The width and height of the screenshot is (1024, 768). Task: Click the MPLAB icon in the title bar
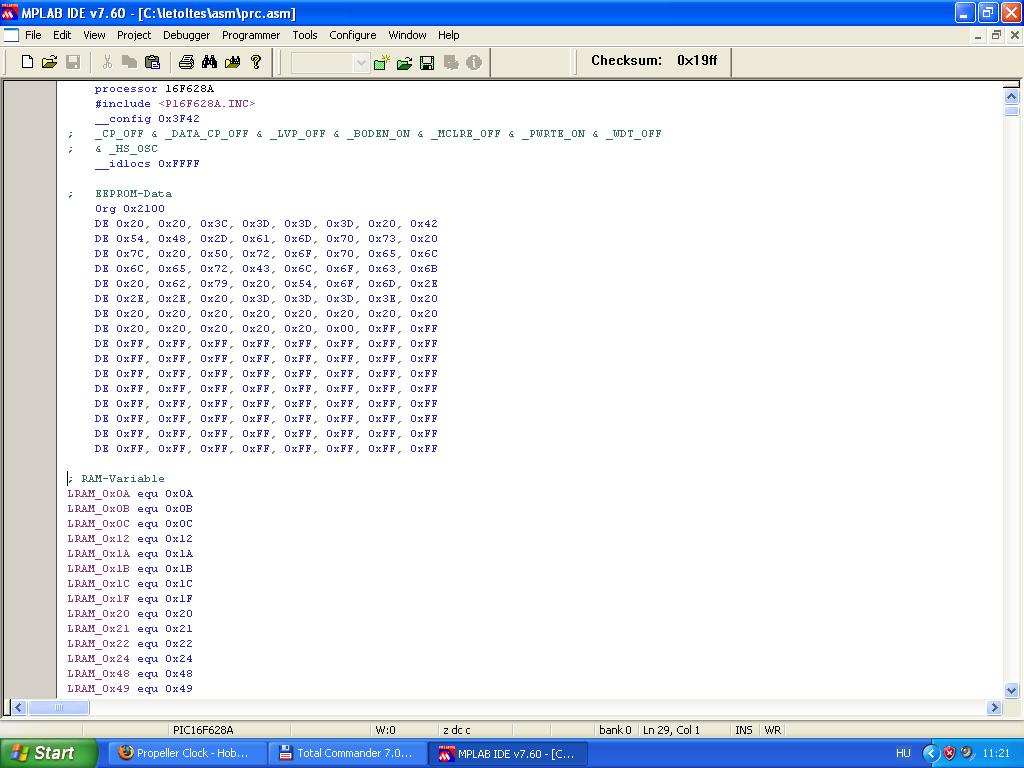[10, 12]
